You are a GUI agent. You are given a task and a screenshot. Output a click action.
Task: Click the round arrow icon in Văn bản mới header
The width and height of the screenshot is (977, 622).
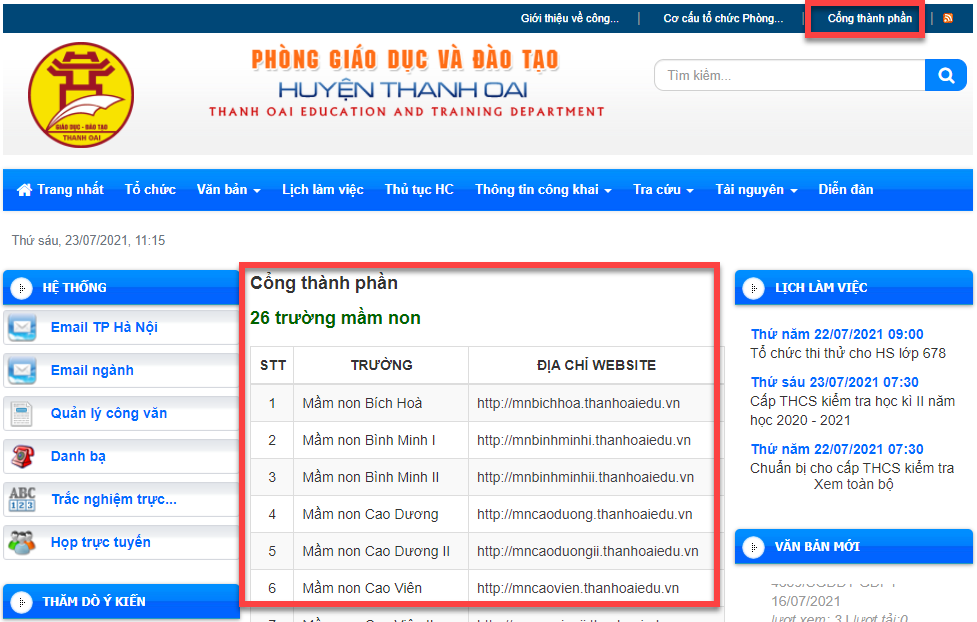tap(753, 547)
